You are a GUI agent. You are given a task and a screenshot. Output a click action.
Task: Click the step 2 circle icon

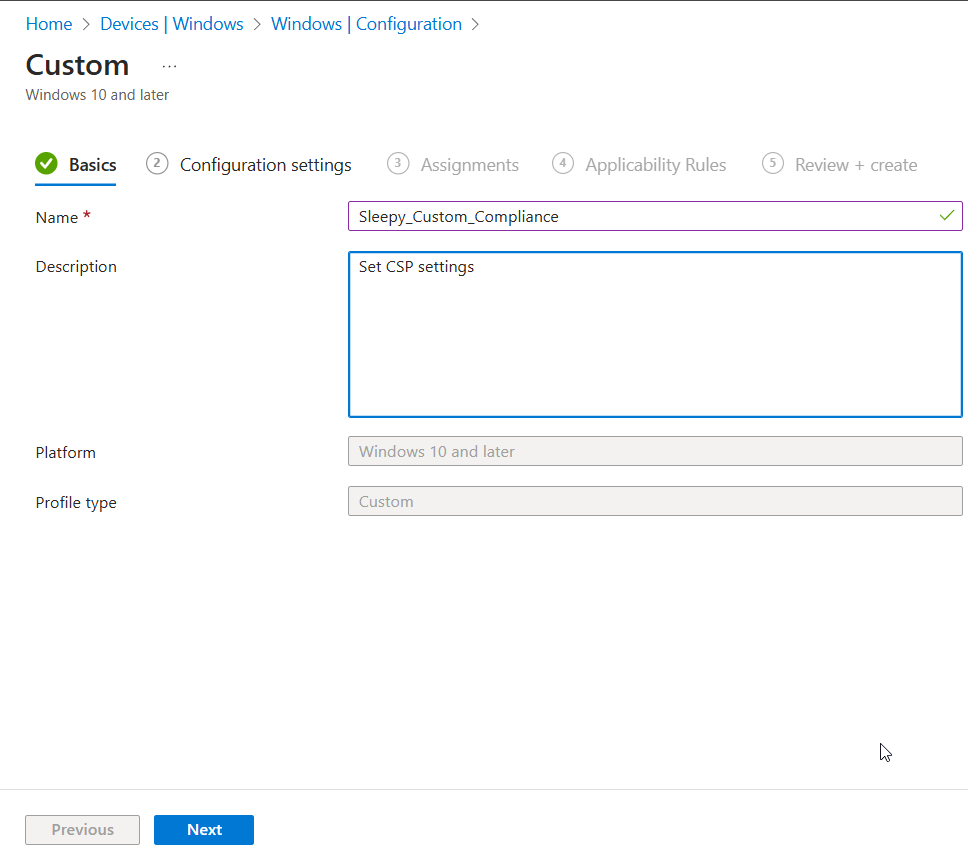tap(157, 163)
